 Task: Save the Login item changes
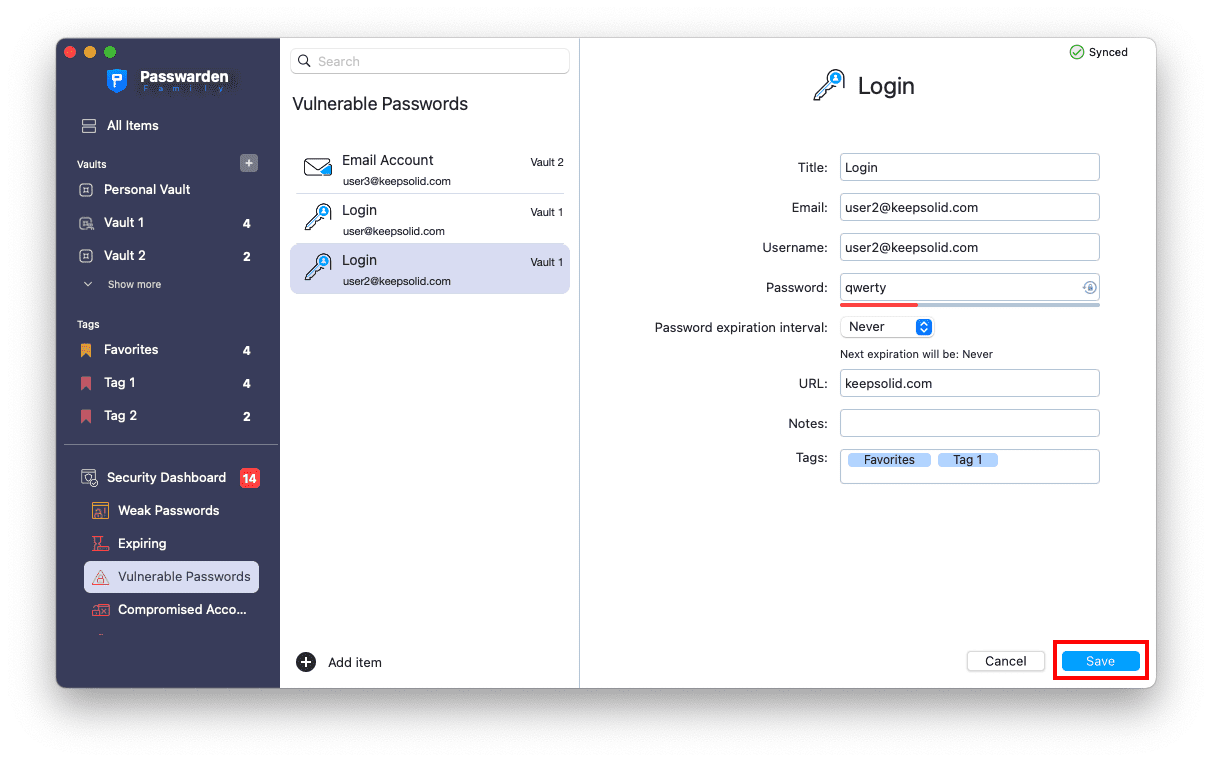click(1100, 660)
